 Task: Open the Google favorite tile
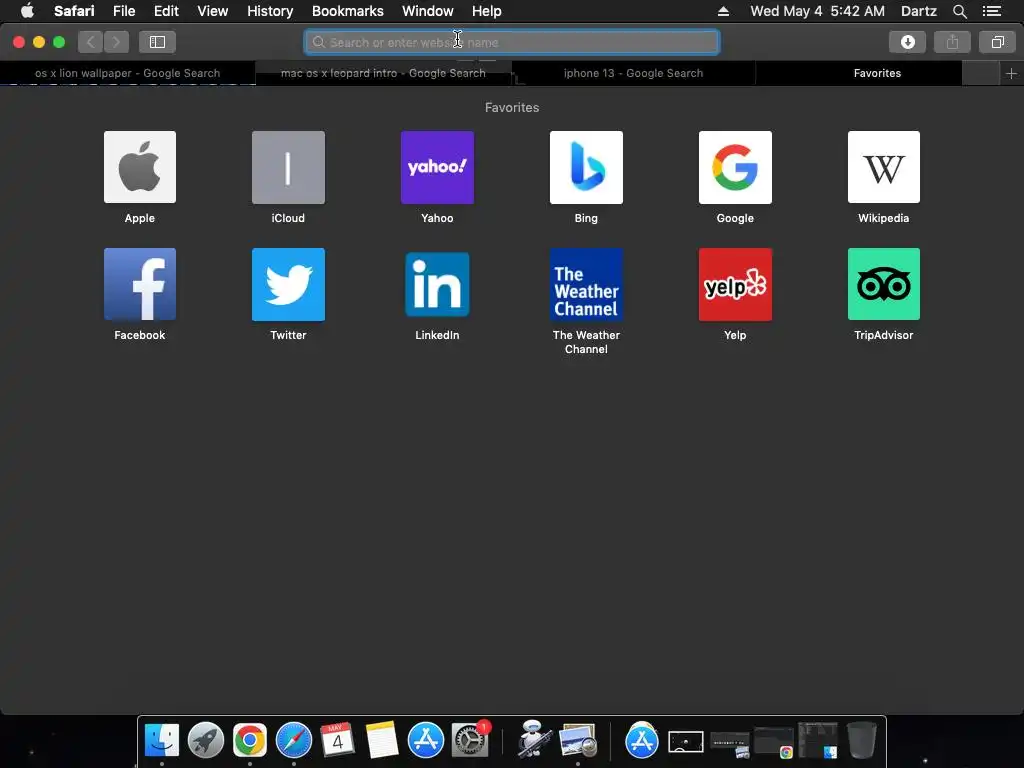click(735, 167)
